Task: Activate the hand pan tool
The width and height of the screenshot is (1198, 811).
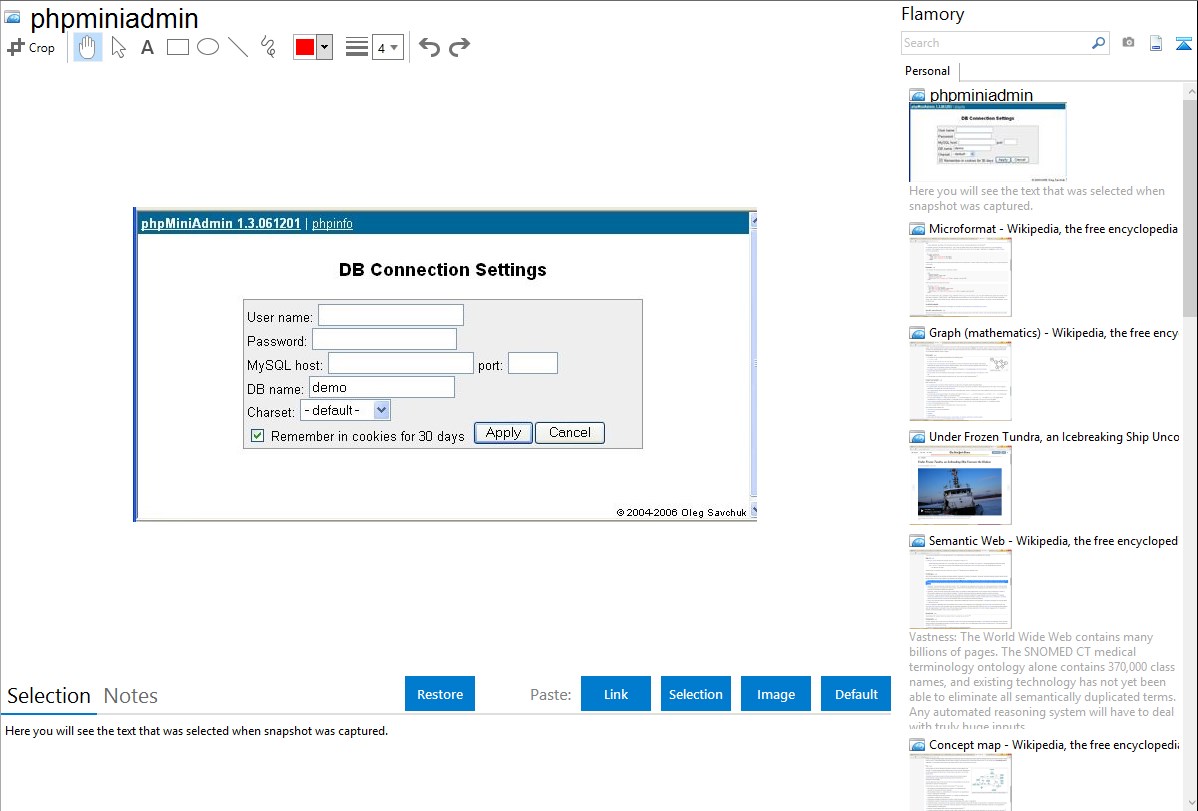Action: tap(87, 47)
